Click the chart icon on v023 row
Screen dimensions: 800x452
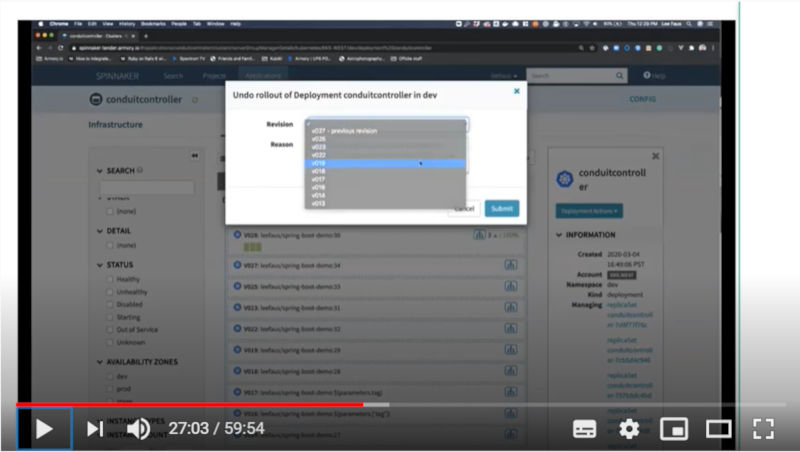511,307
